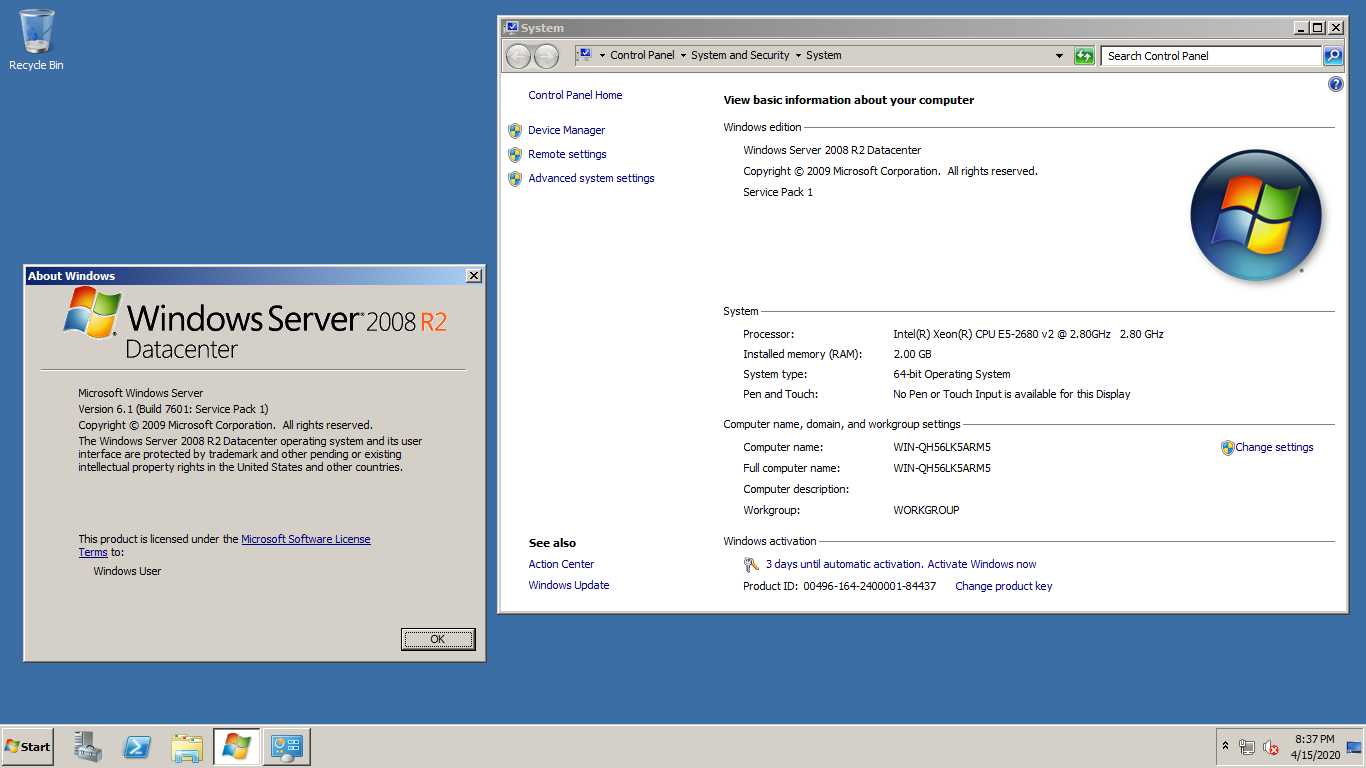Click the computer icon in address bar
The height and width of the screenshot is (768, 1366).
tap(585, 55)
